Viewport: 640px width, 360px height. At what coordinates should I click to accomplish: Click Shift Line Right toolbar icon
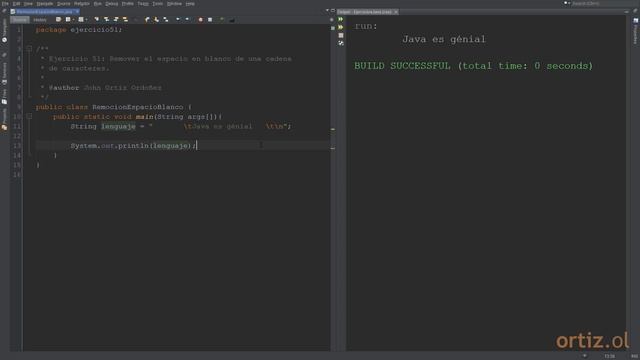(x=187, y=19)
